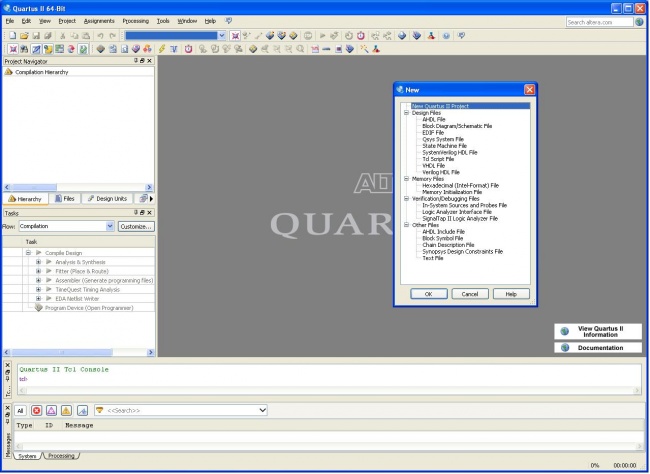Toggle the All messages filter button
650x474 pixels.
click(x=20, y=410)
